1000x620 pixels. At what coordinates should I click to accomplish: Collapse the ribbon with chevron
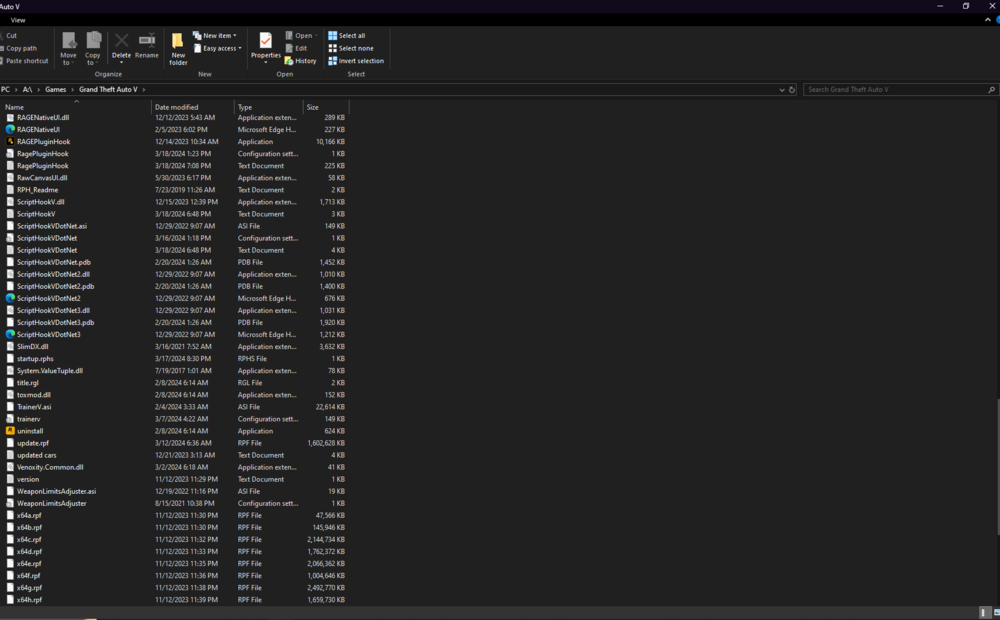tap(988, 20)
